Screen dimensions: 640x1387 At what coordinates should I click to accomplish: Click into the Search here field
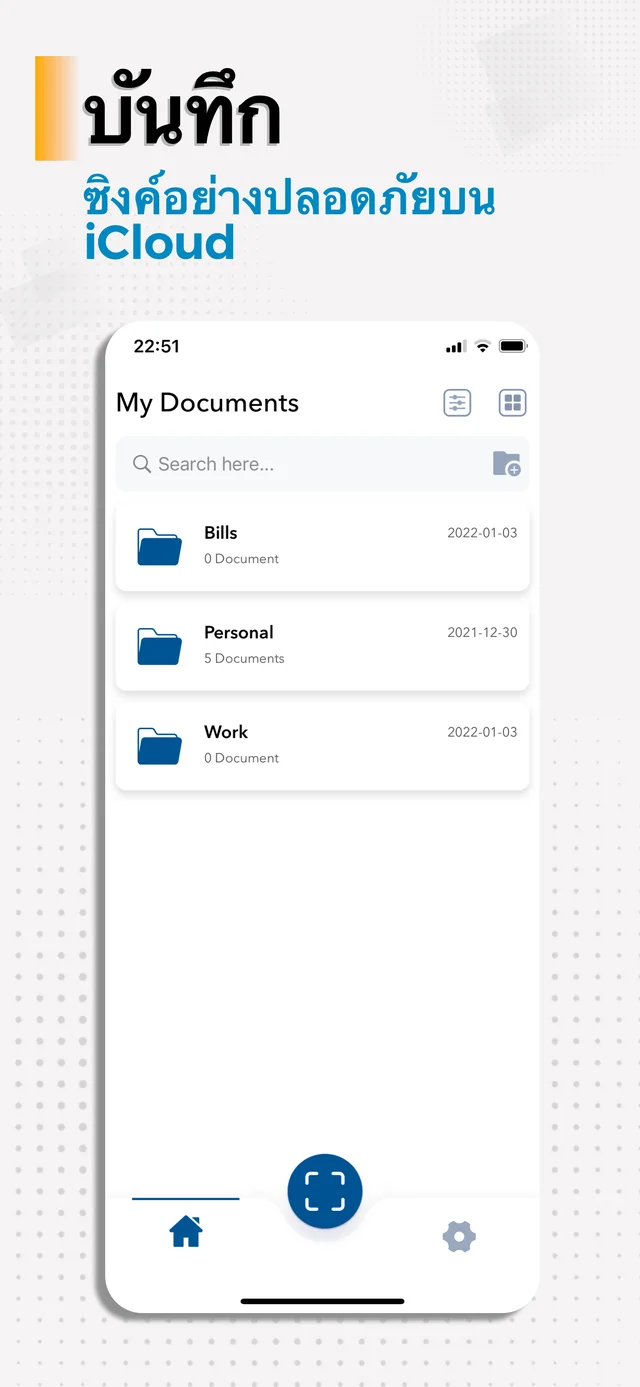(x=322, y=464)
